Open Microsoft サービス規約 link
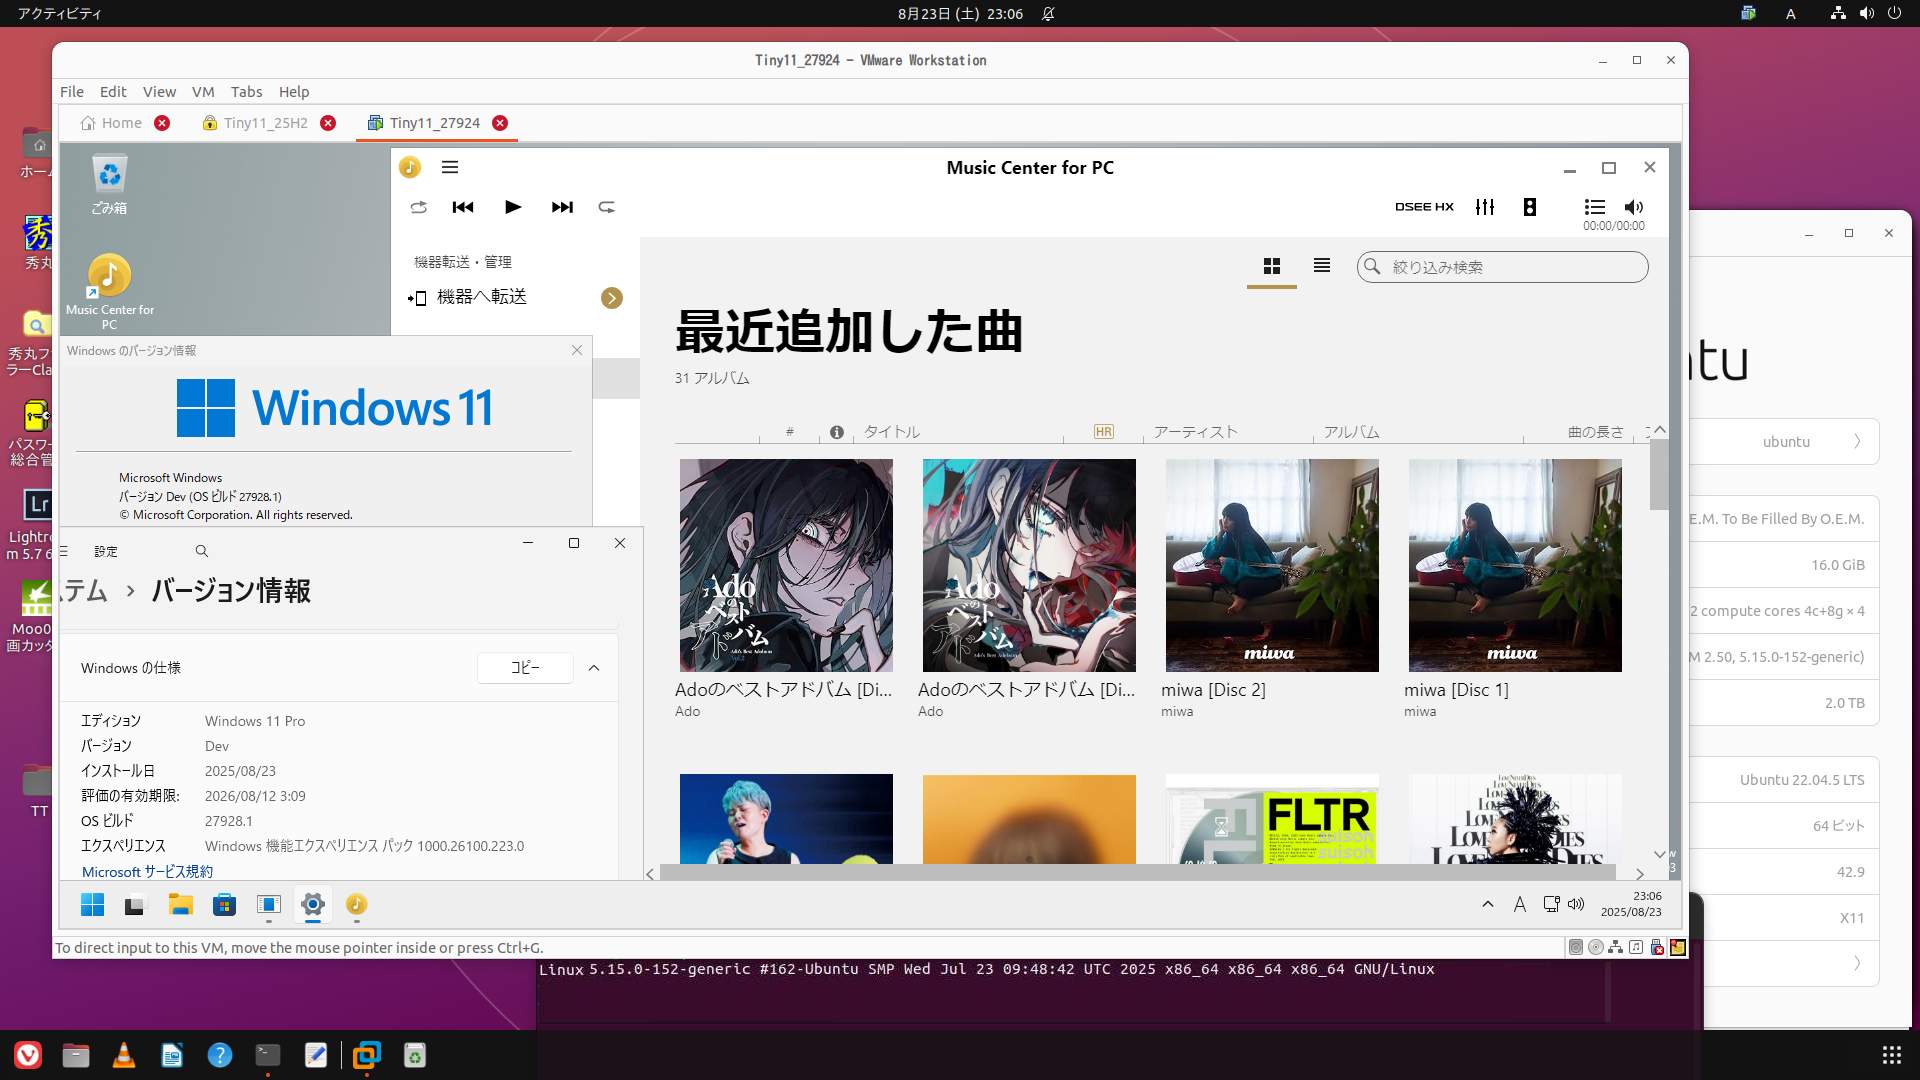Viewport: 1920px width, 1080px height. [147, 872]
